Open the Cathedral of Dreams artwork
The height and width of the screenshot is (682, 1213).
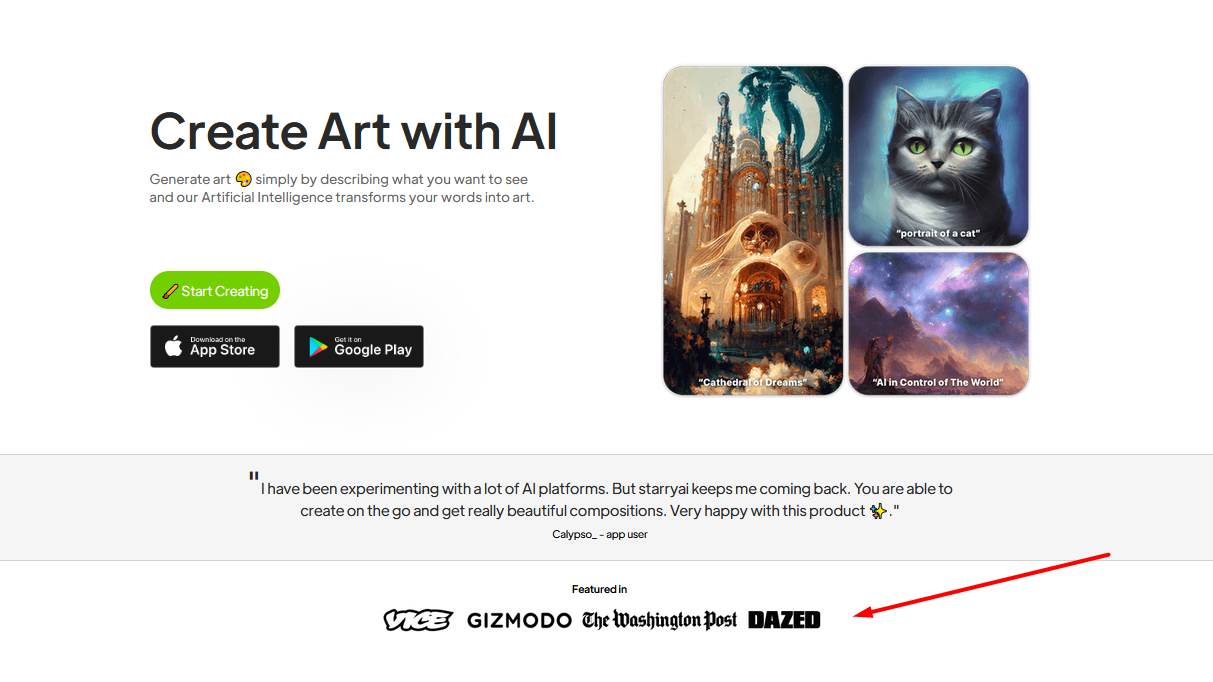point(753,231)
